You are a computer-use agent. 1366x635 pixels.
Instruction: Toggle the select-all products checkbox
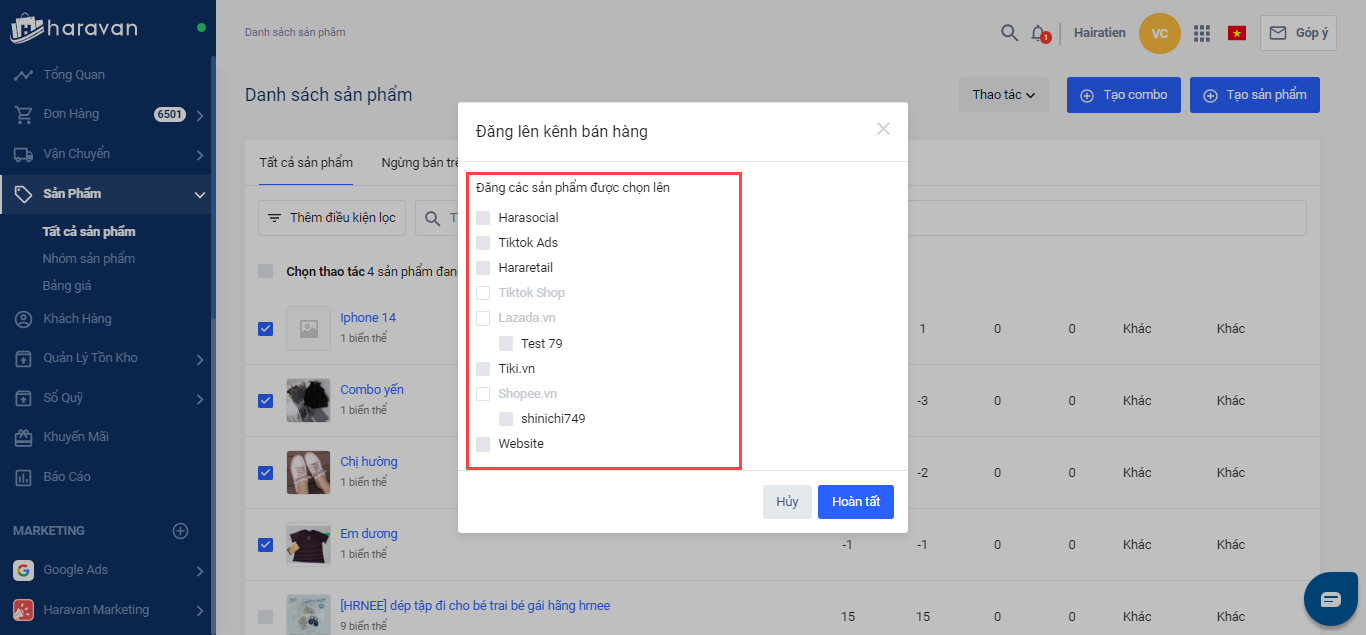(x=265, y=271)
